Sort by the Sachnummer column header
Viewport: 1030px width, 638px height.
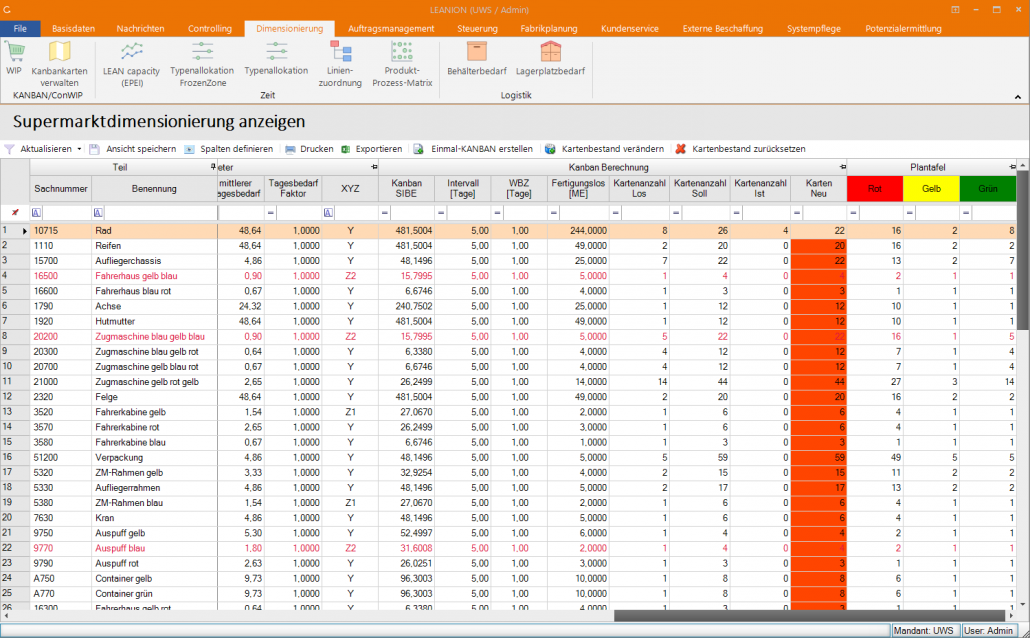click(60, 189)
